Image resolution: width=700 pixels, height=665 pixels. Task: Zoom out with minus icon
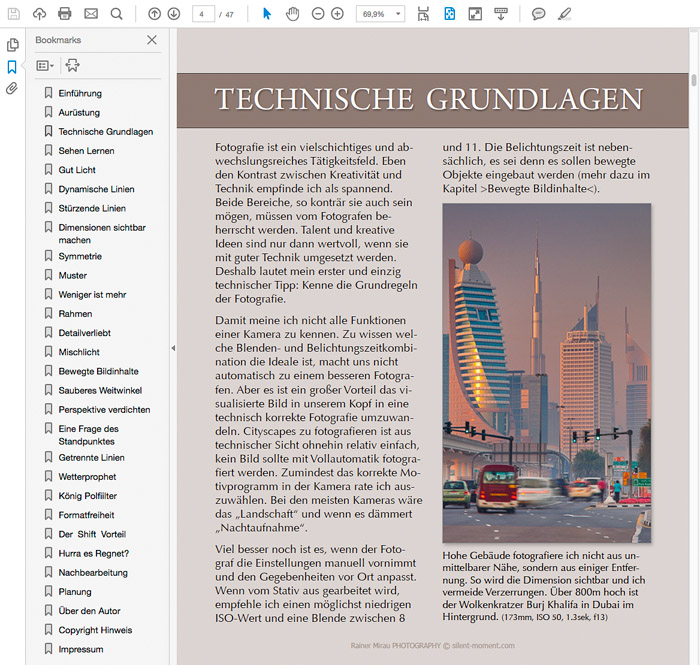click(318, 14)
